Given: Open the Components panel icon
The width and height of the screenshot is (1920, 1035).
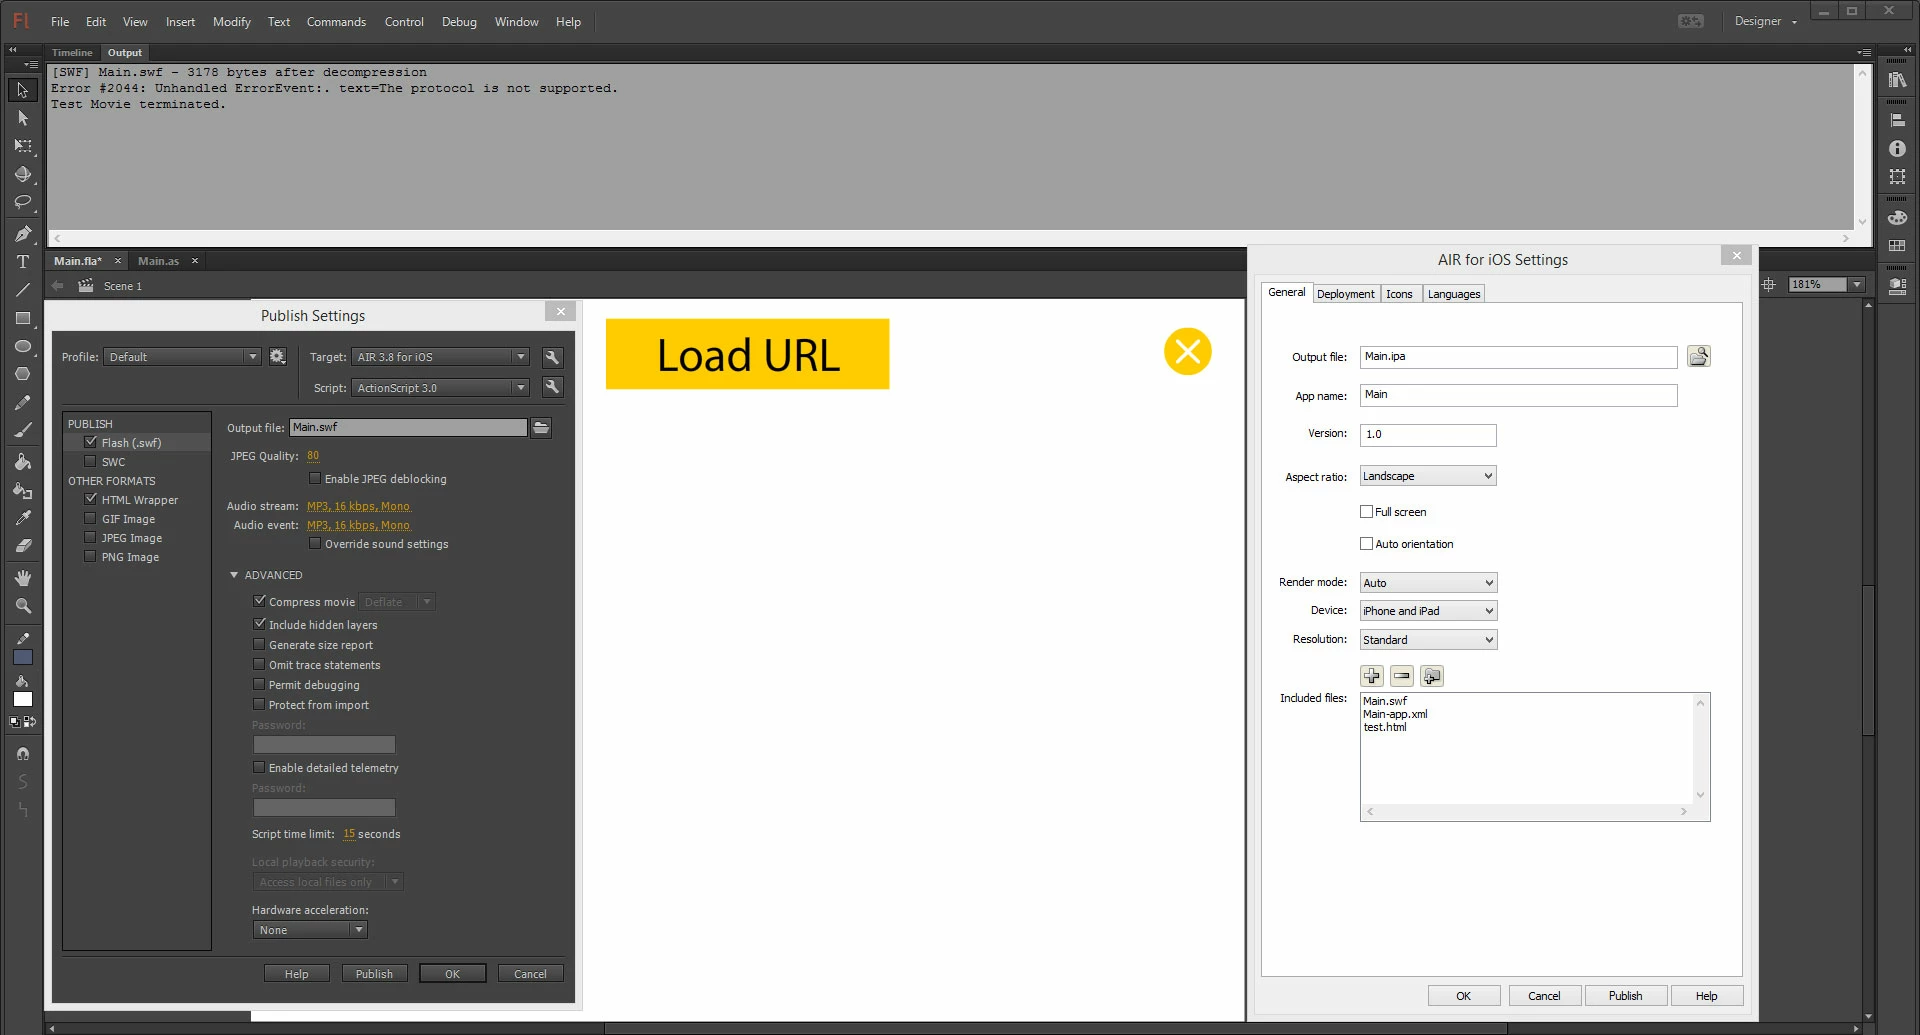Looking at the screenshot, I should [1897, 285].
